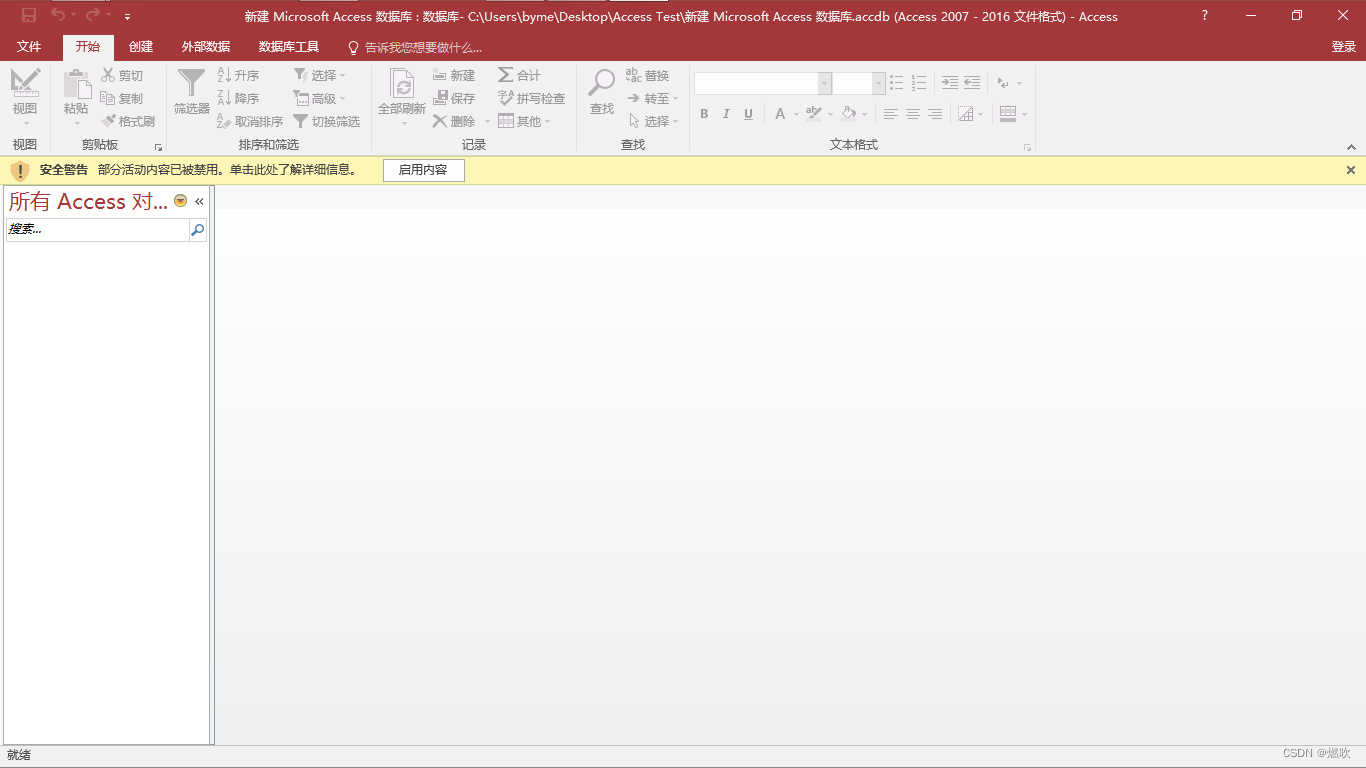Toggle italic formatting

point(726,114)
